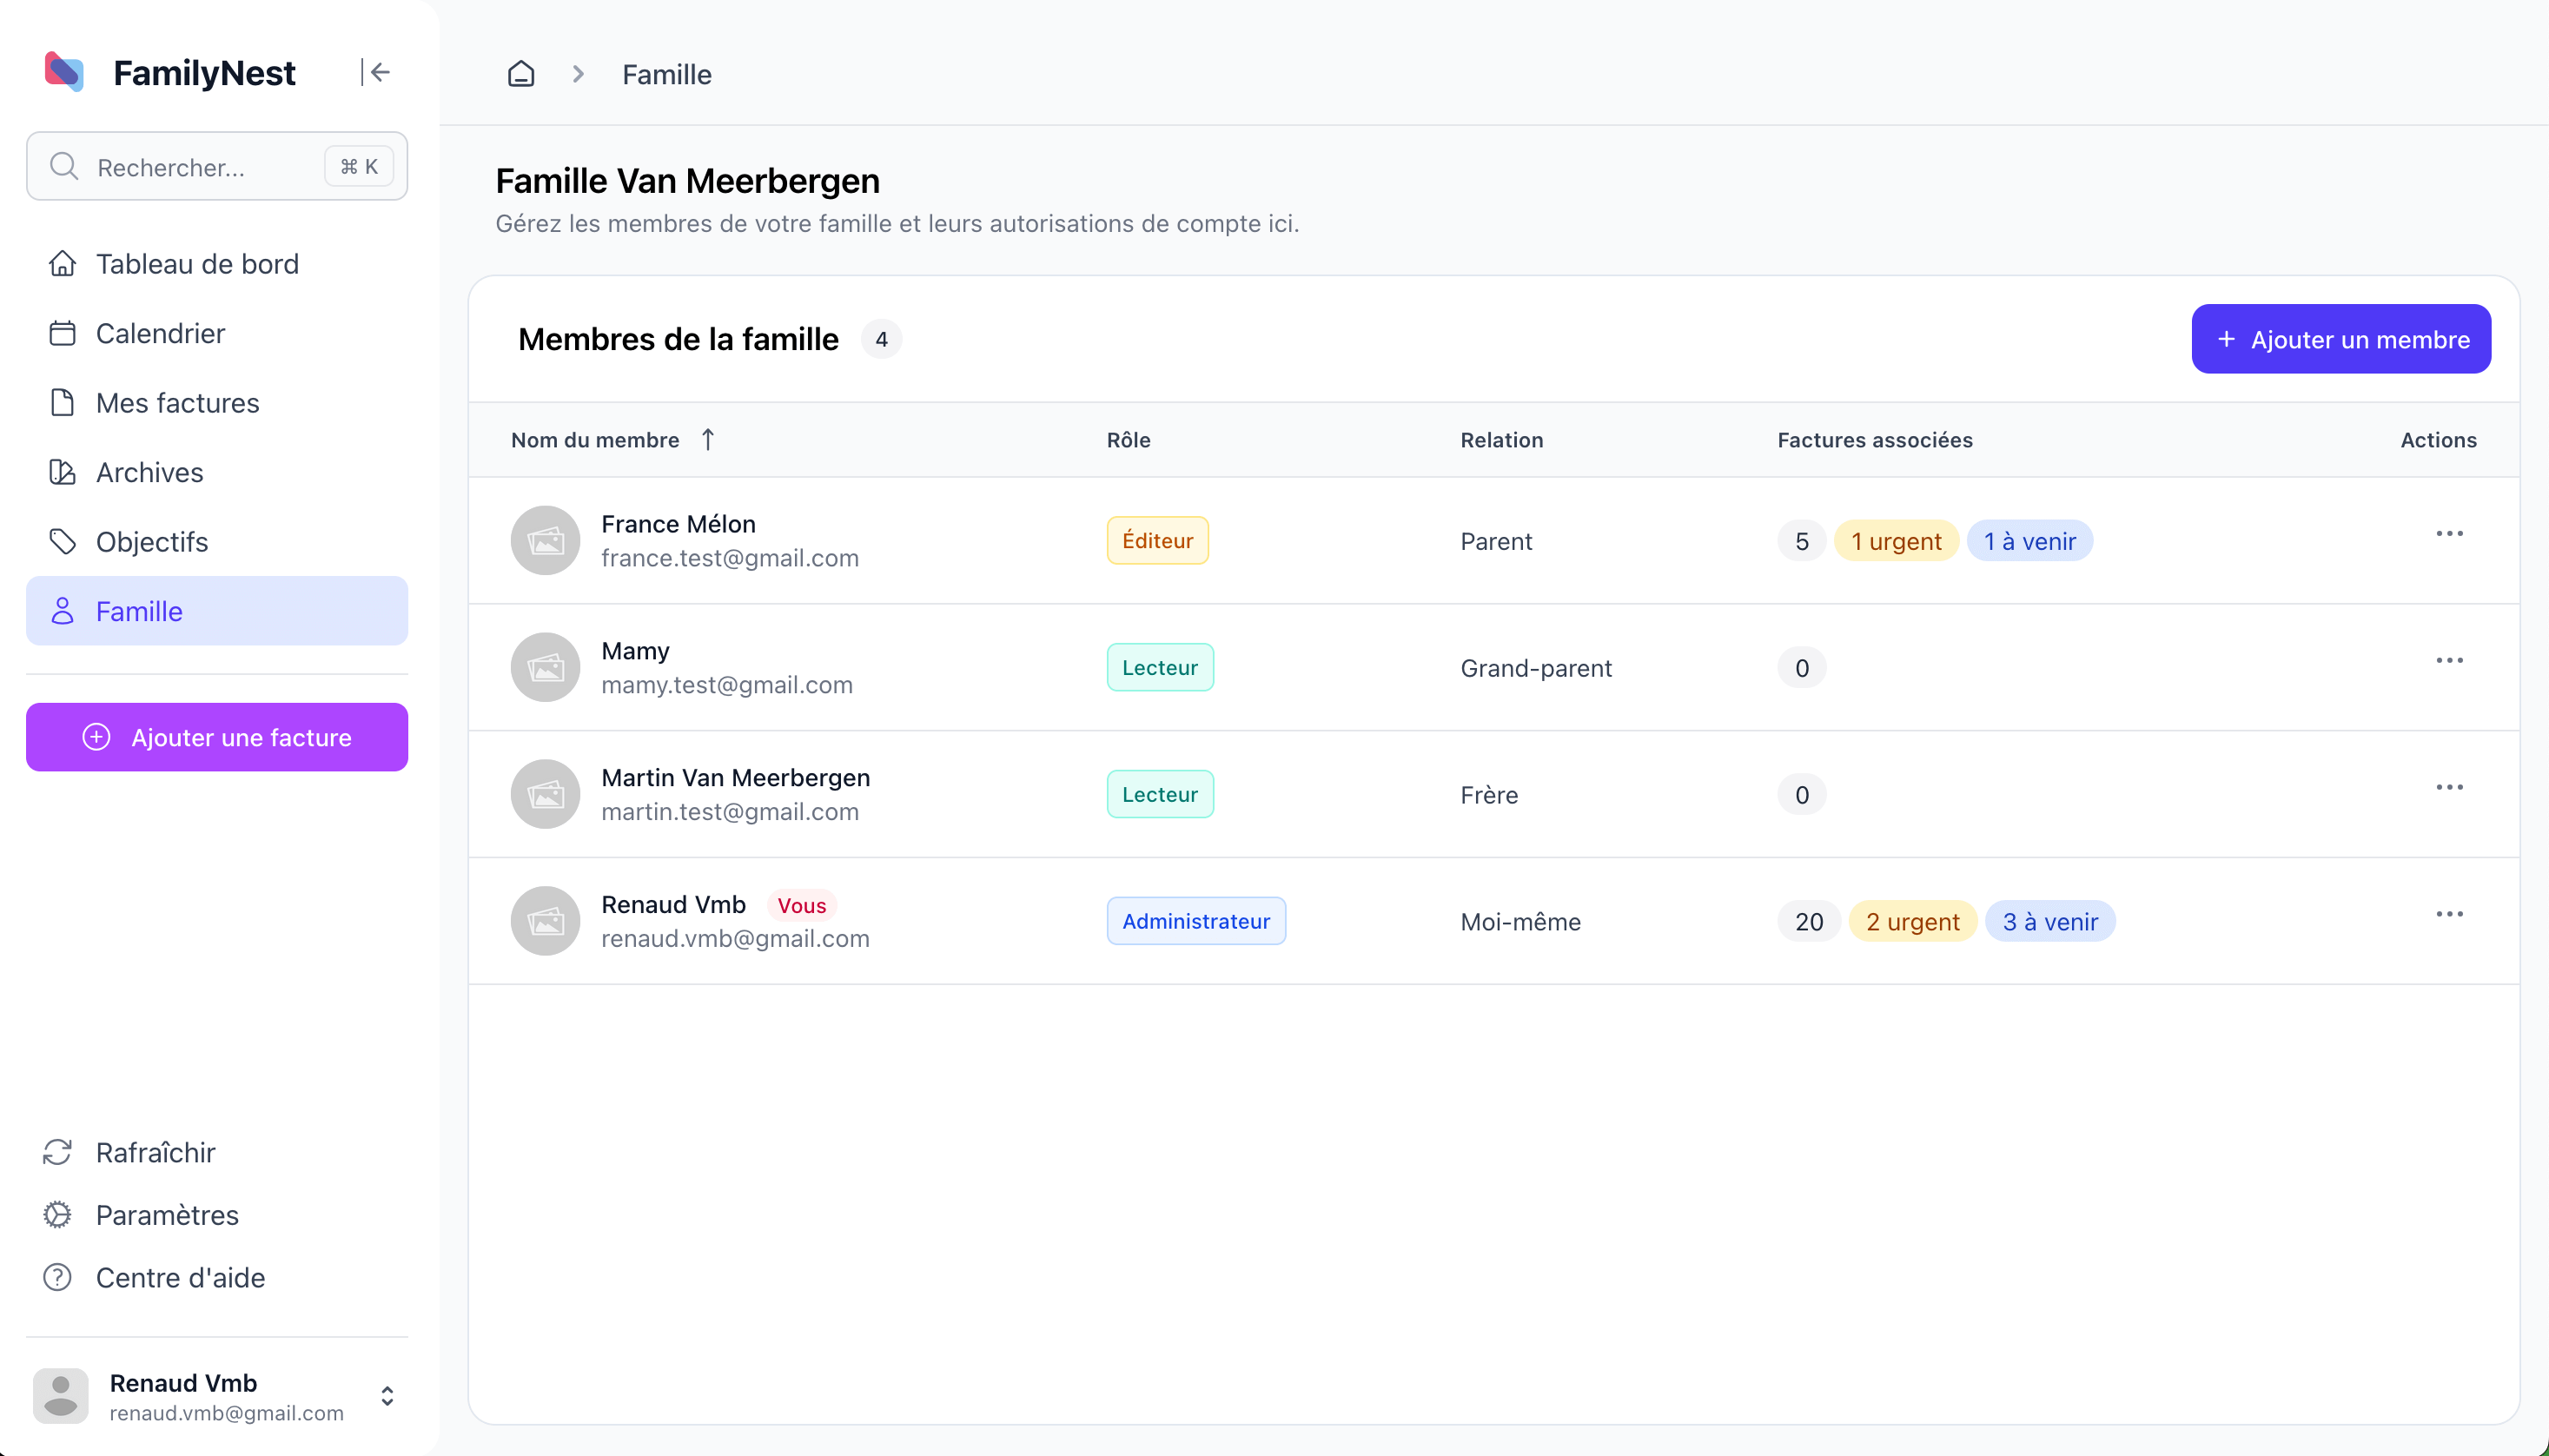Click Ajouter une facture button
This screenshot has width=2549, height=1456.
pyautogui.click(x=217, y=737)
